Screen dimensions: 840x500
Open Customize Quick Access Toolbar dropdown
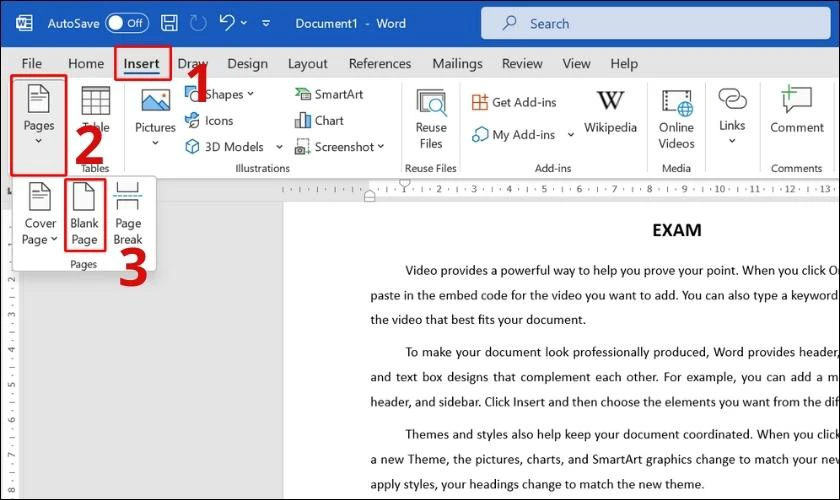click(266, 23)
